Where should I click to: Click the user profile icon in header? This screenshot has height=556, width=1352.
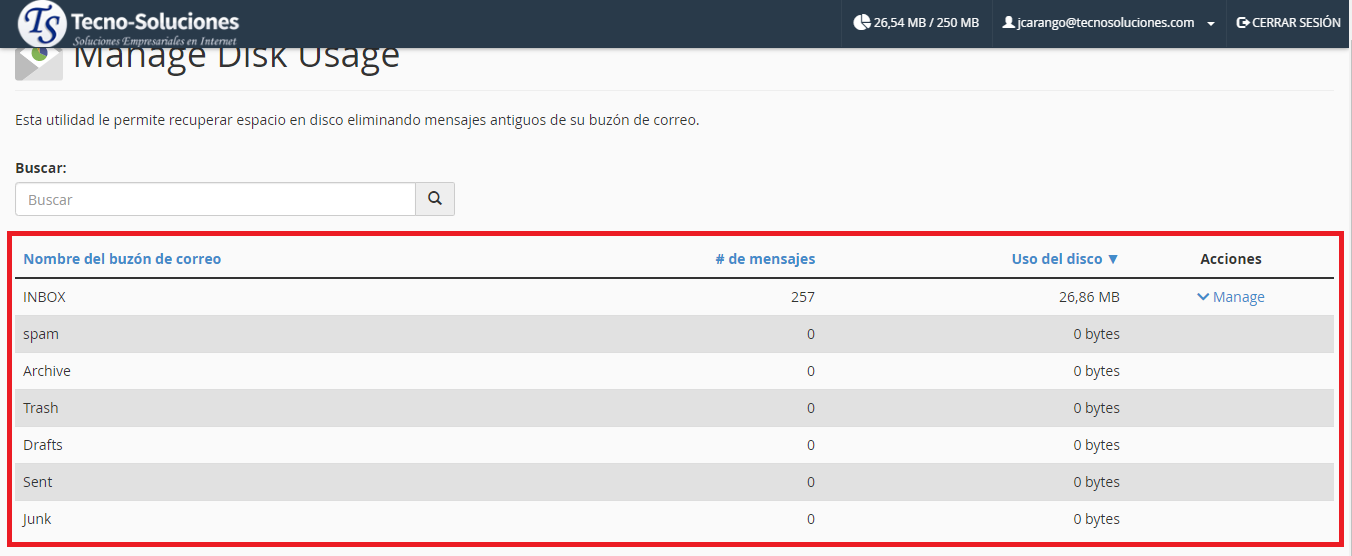point(1008,23)
